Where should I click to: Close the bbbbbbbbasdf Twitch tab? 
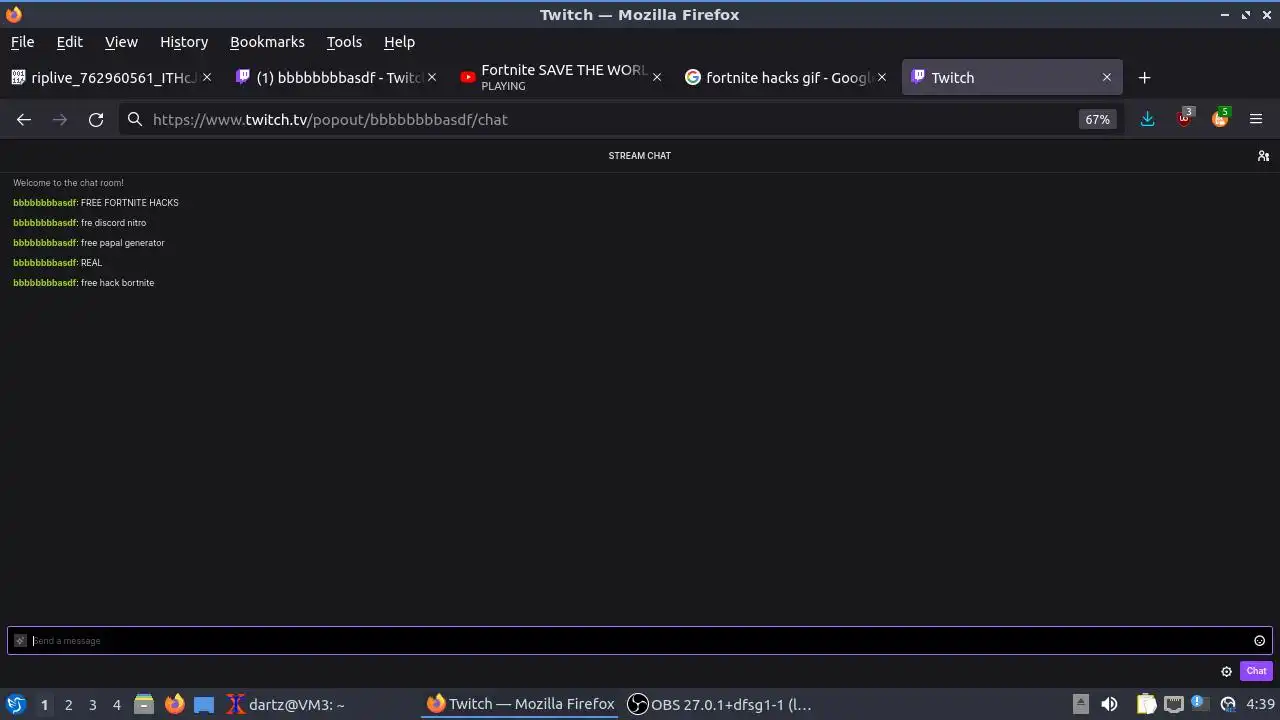pos(432,77)
